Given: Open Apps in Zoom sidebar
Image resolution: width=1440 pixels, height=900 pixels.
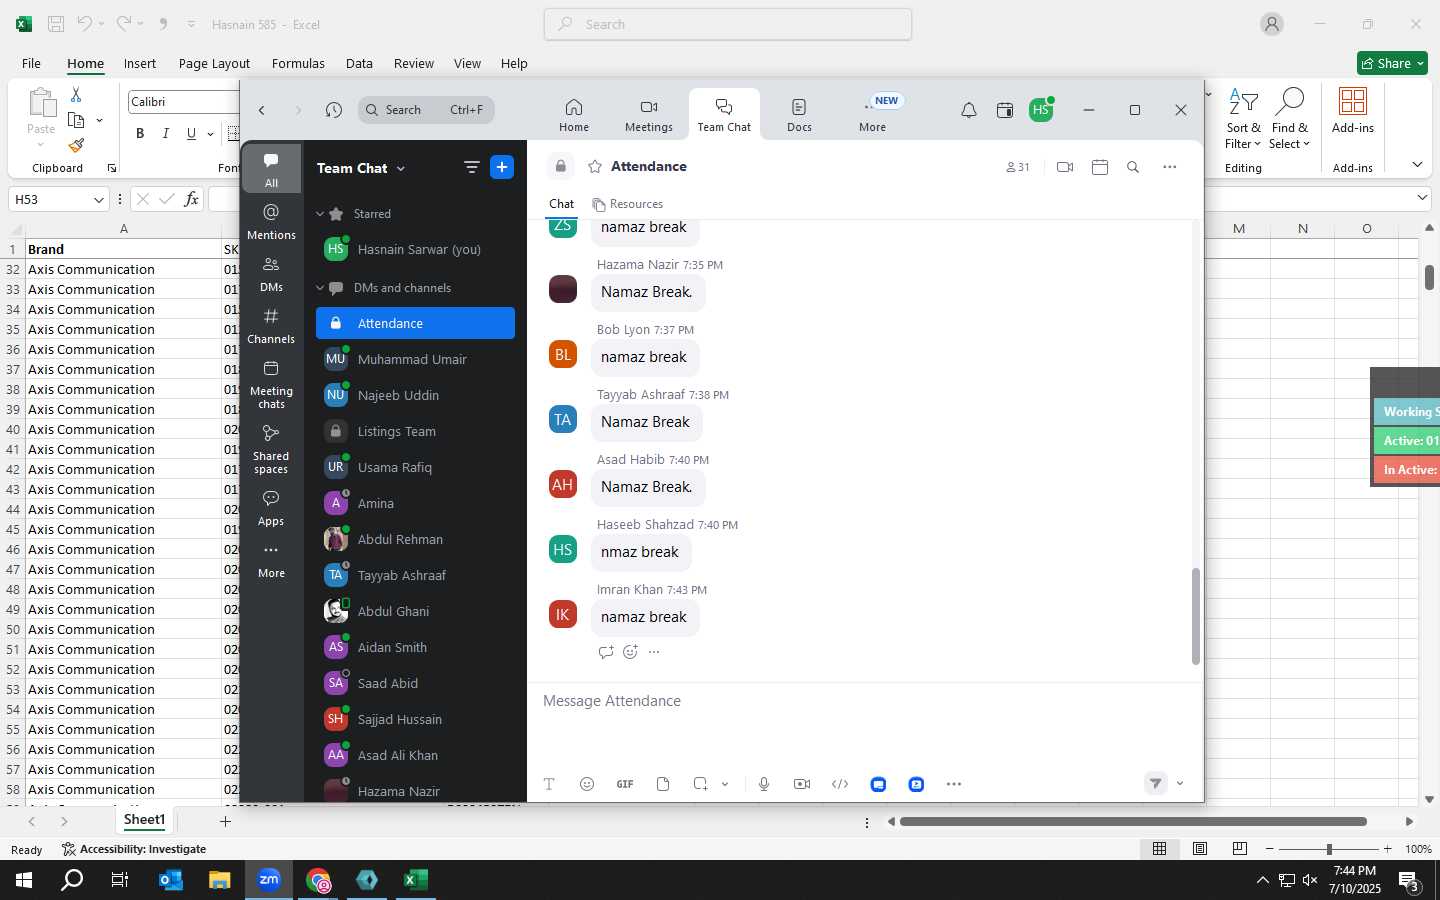Looking at the screenshot, I should click(x=271, y=508).
